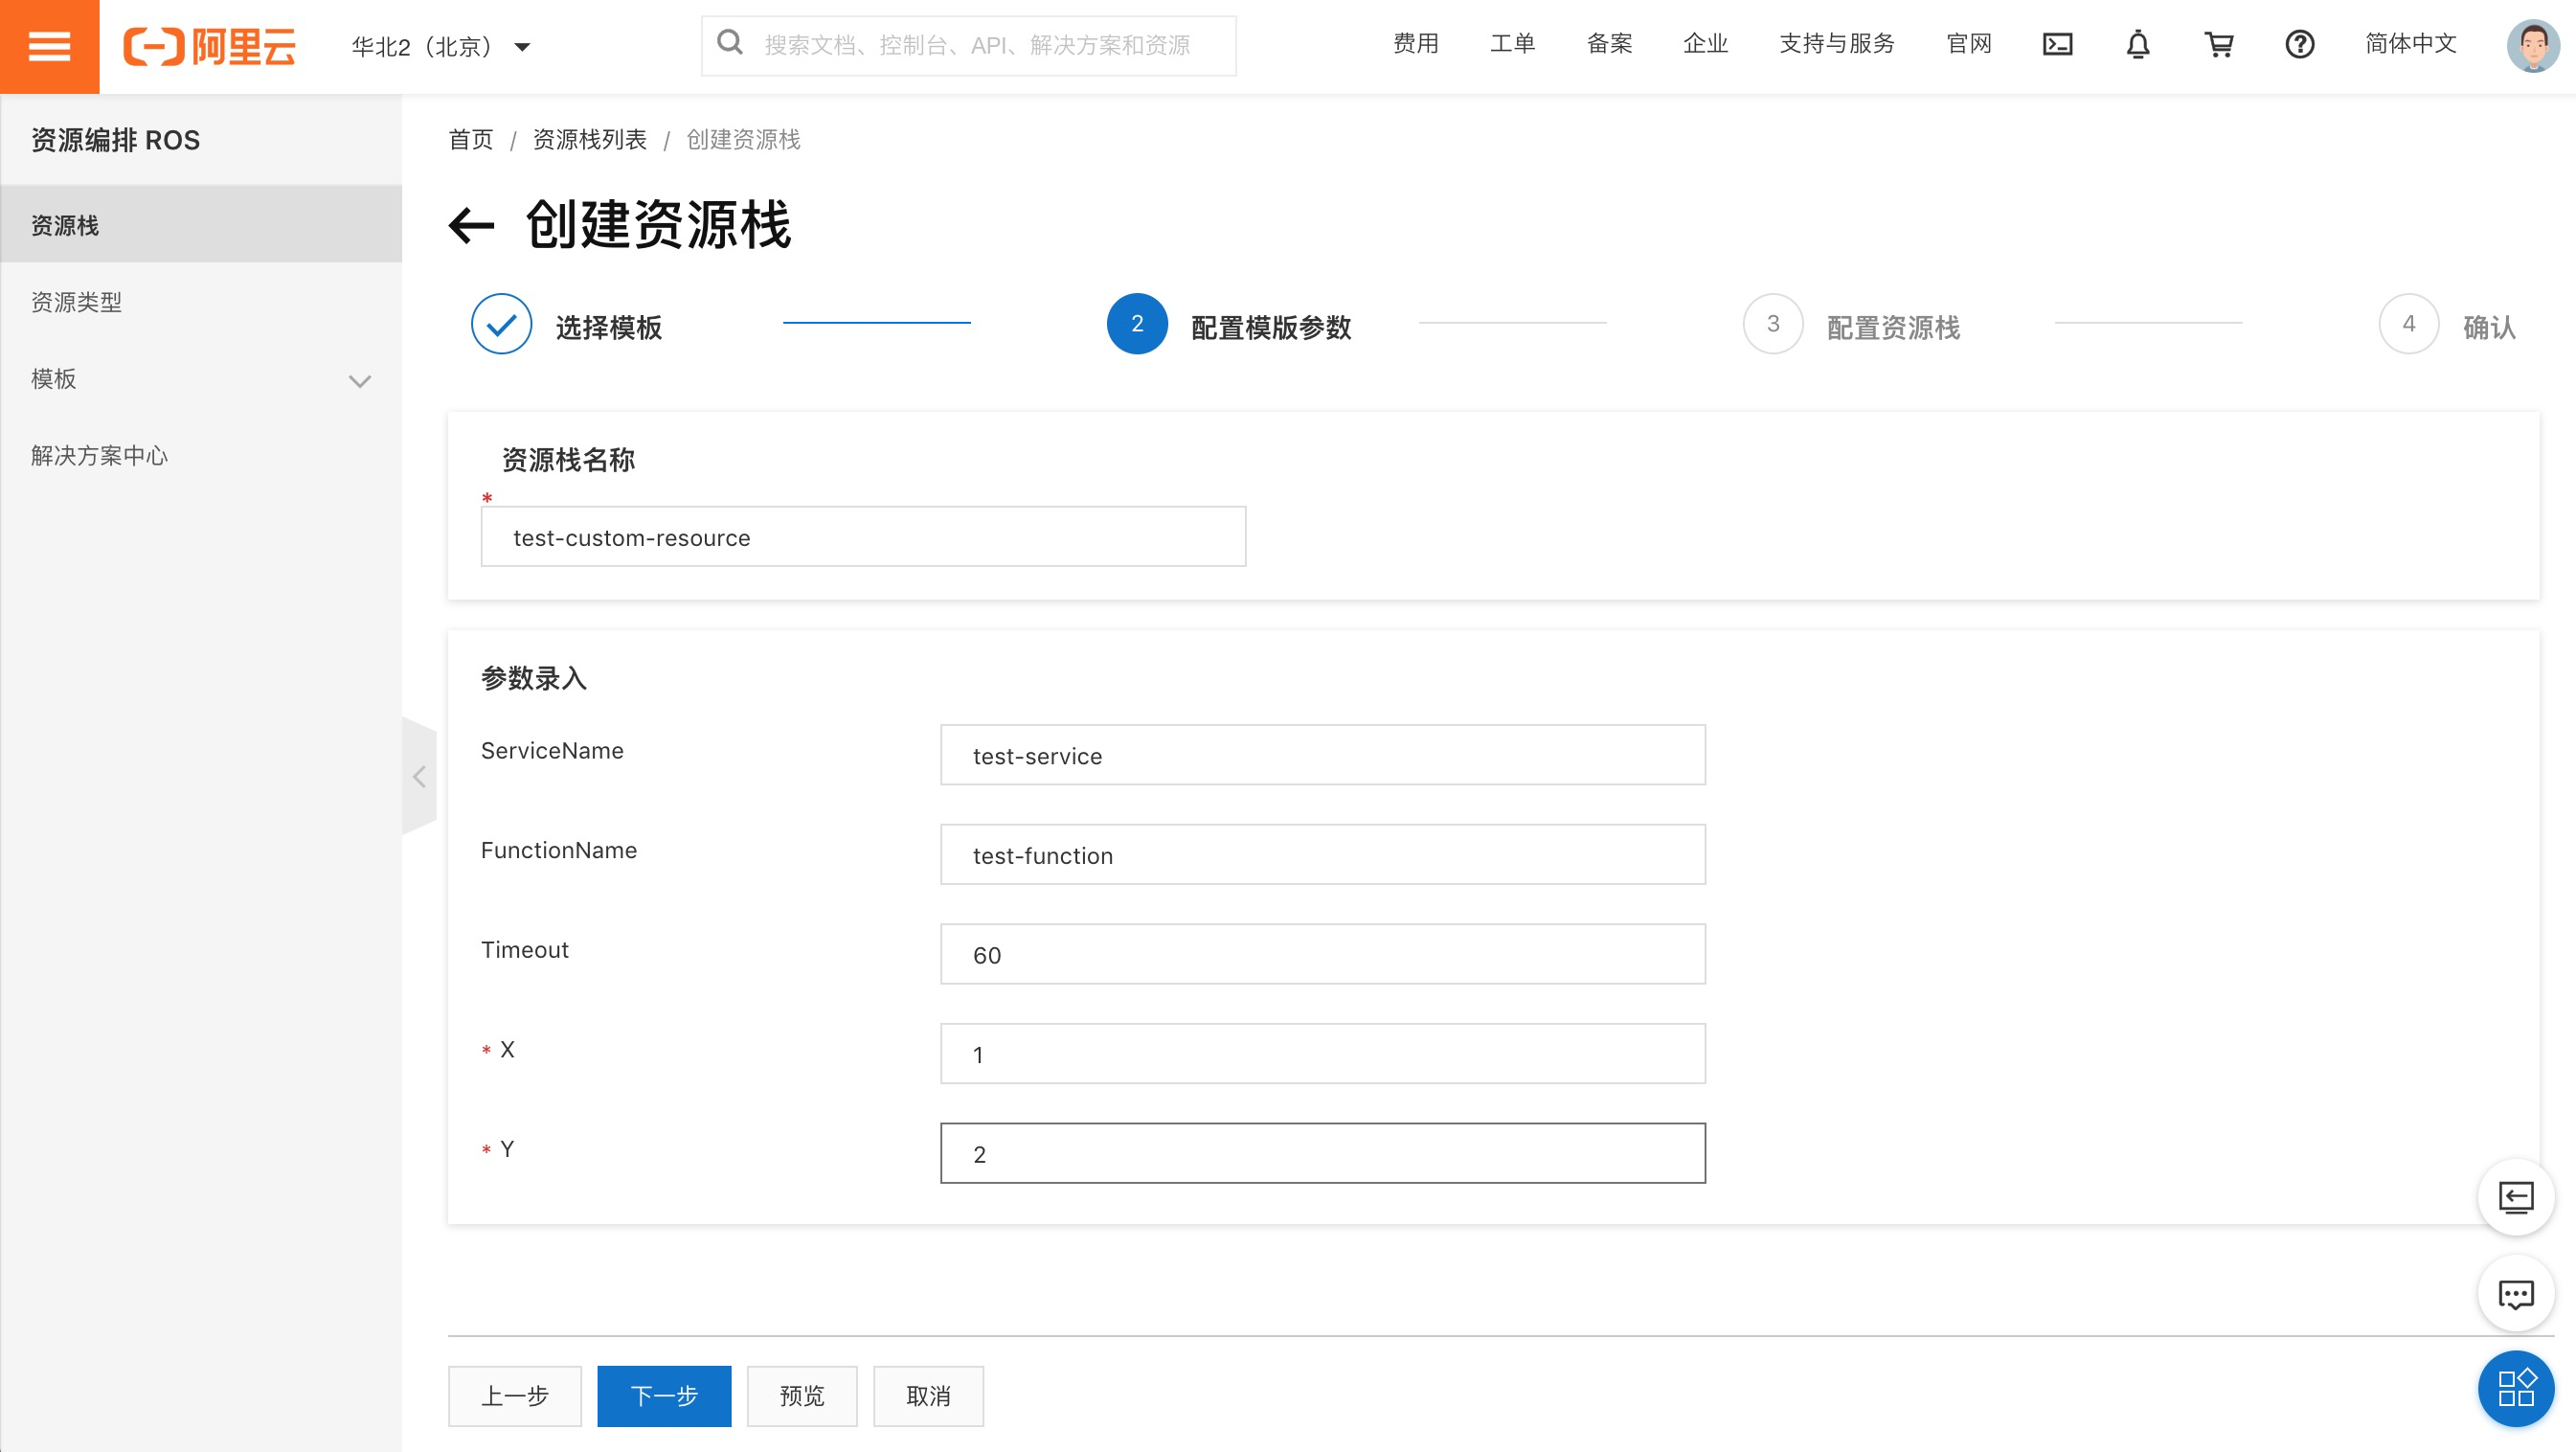
Task: Switch language via 简体中文
Action: tap(2410, 44)
